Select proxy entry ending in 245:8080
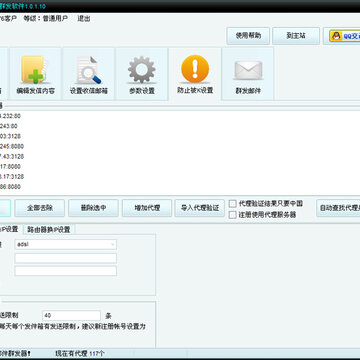The image size is (360, 360). (13, 146)
